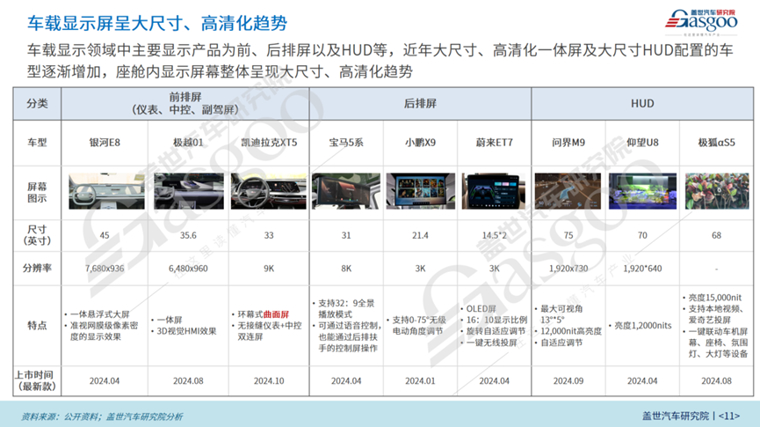Select the 后排屏 column header
760x427 pixels.
tap(420, 103)
